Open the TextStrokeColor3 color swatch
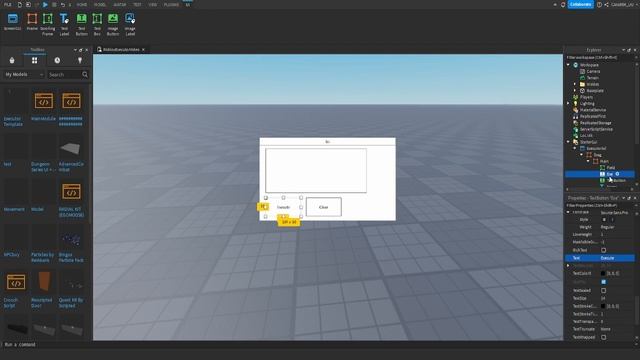Viewport: 640px width, 360px height. click(x=603, y=306)
